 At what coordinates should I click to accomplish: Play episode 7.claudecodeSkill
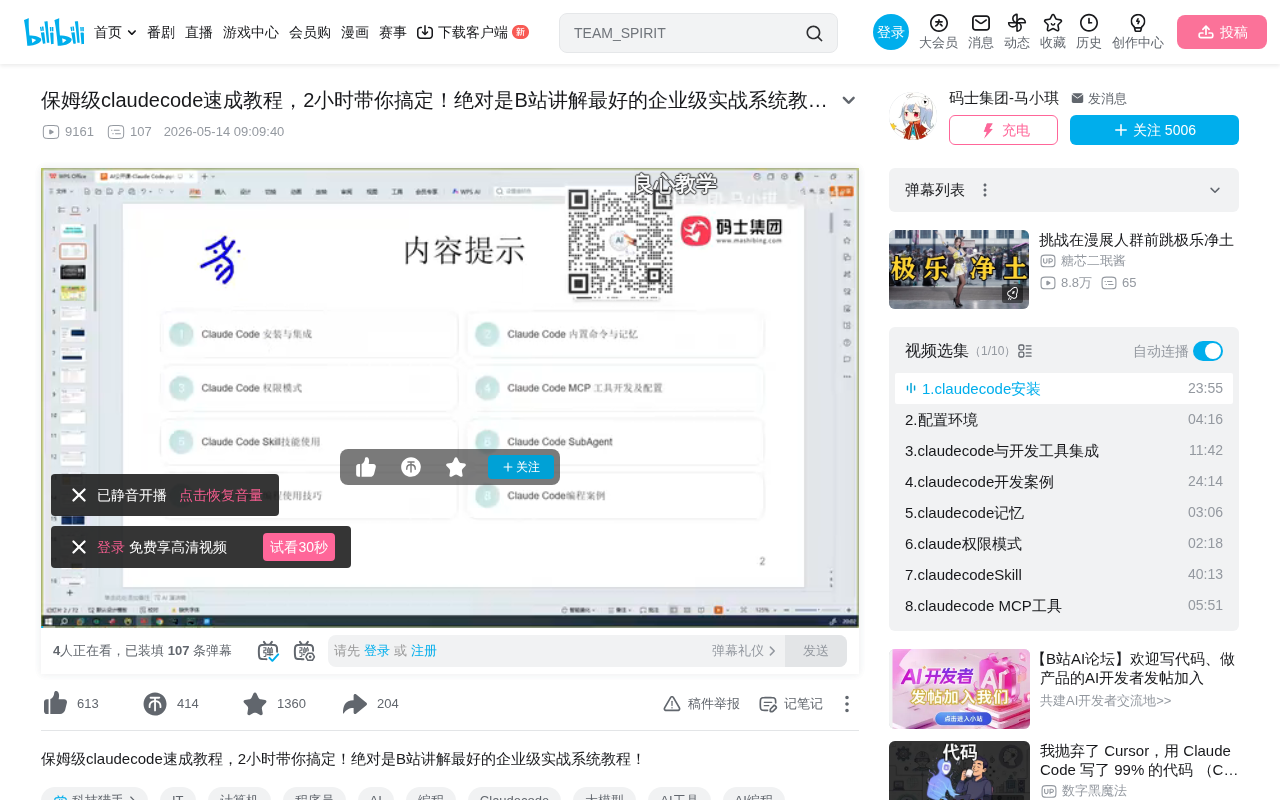tap(1064, 575)
